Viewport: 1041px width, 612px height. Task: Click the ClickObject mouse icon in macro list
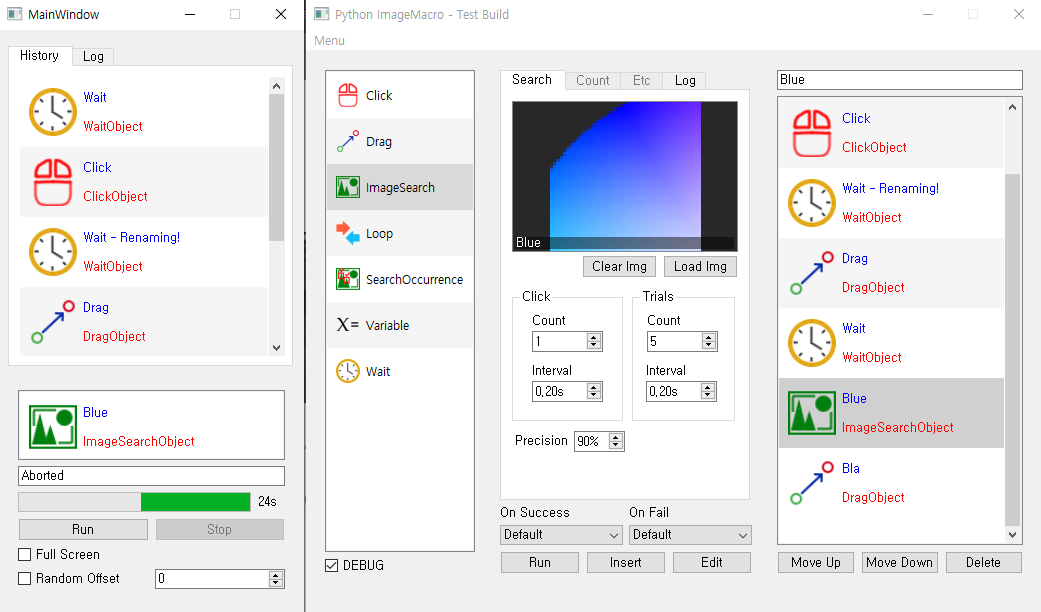(x=812, y=133)
